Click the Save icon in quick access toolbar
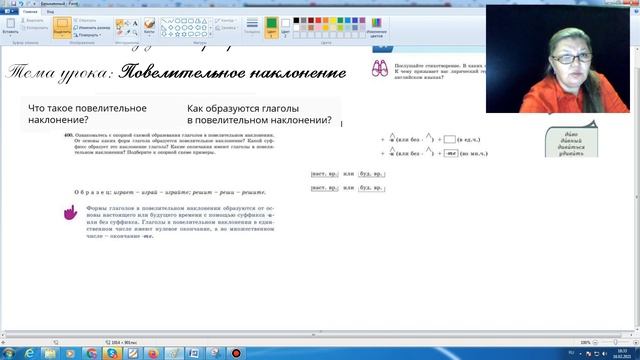 13,3
